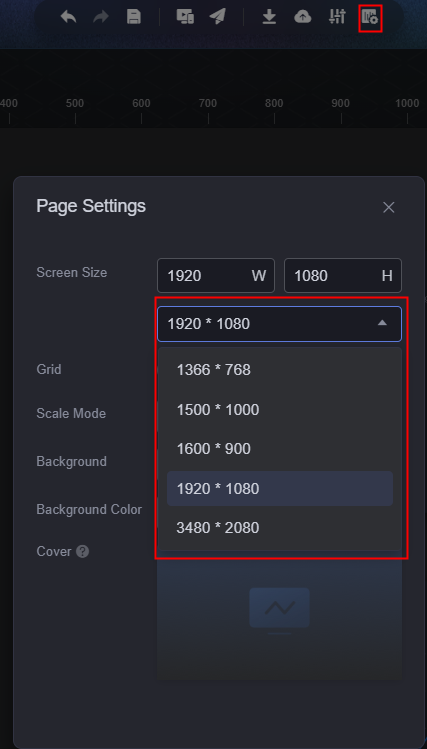Open the page settings toolbar icon
This screenshot has height=749, width=427.
pyautogui.click(x=370, y=17)
